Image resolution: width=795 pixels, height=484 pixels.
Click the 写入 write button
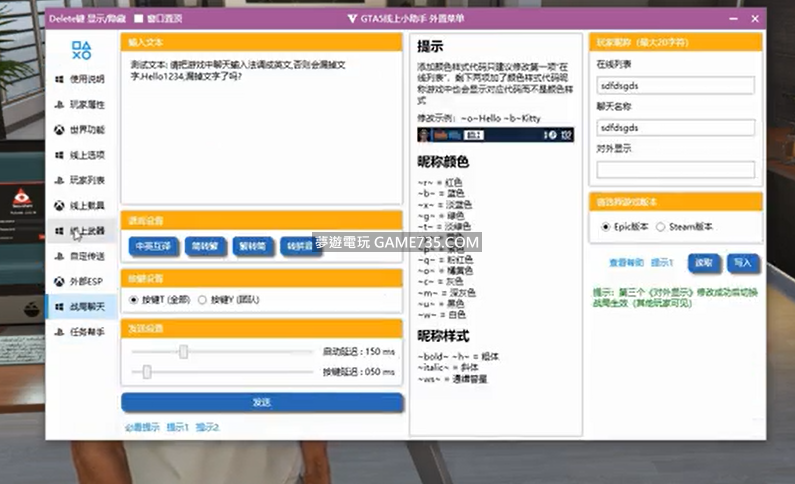point(742,263)
